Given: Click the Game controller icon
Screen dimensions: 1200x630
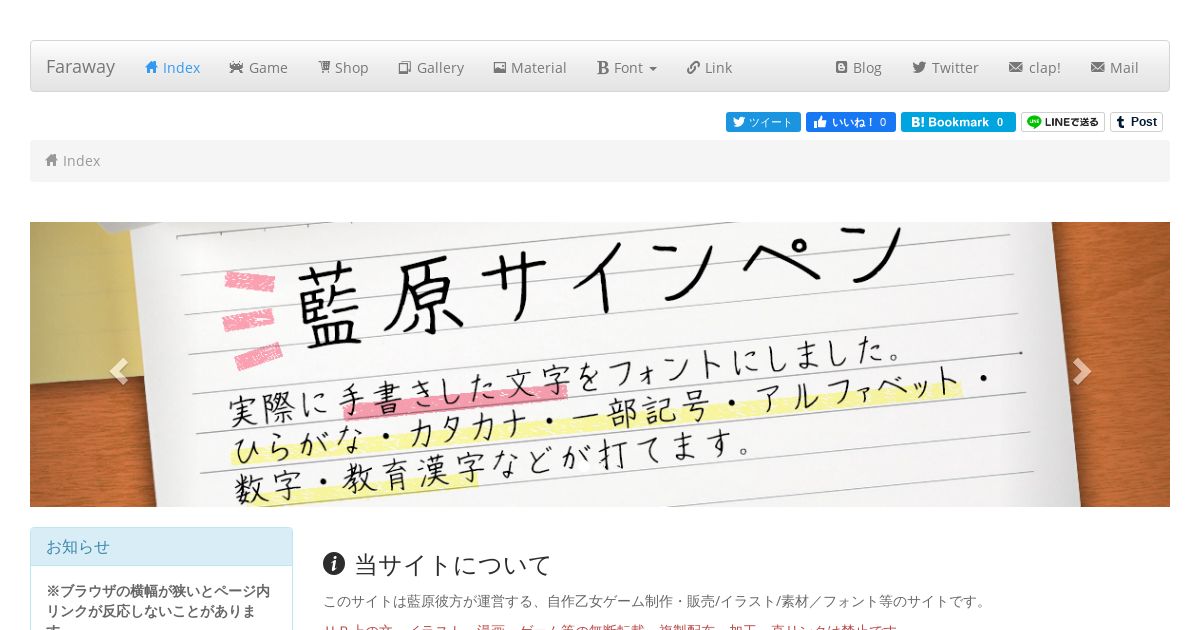Looking at the screenshot, I should [236, 67].
